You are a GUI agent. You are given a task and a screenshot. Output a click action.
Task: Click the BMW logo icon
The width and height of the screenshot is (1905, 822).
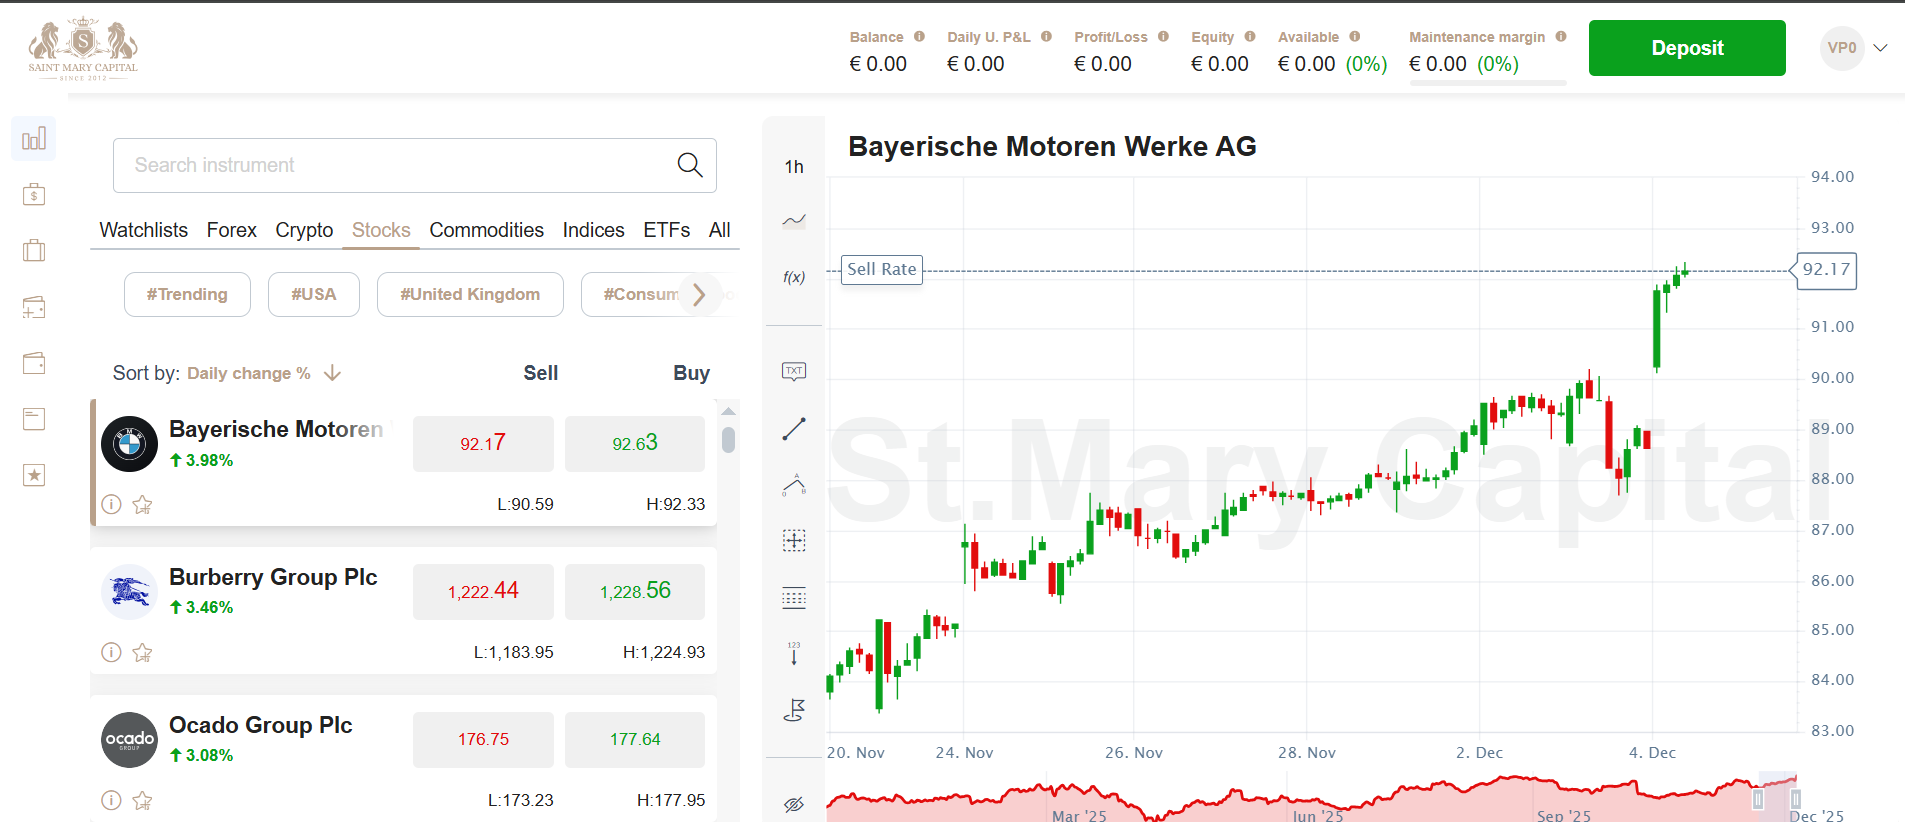pos(130,444)
